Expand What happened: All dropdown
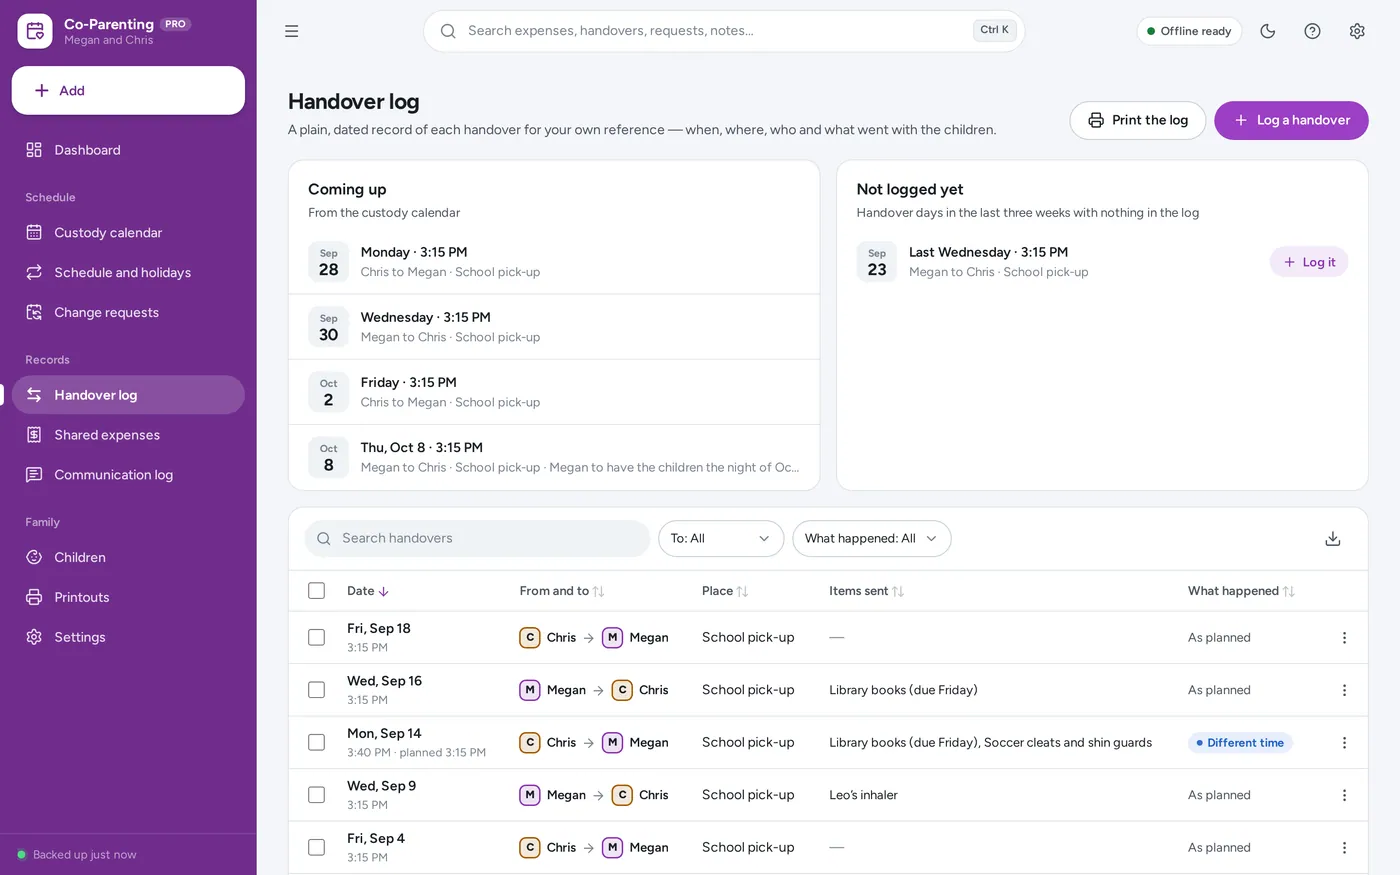Image resolution: width=1400 pixels, height=875 pixels. point(872,538)
